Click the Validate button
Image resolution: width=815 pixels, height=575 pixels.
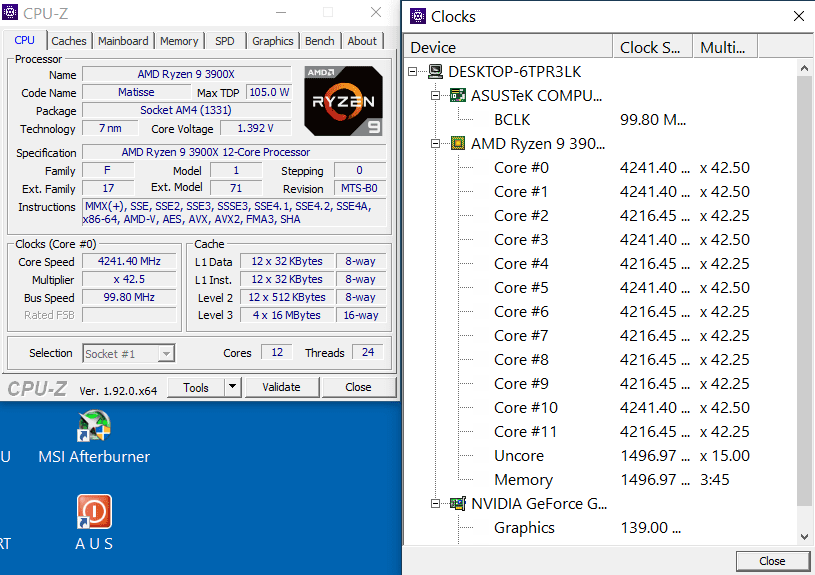click(281, 387)
